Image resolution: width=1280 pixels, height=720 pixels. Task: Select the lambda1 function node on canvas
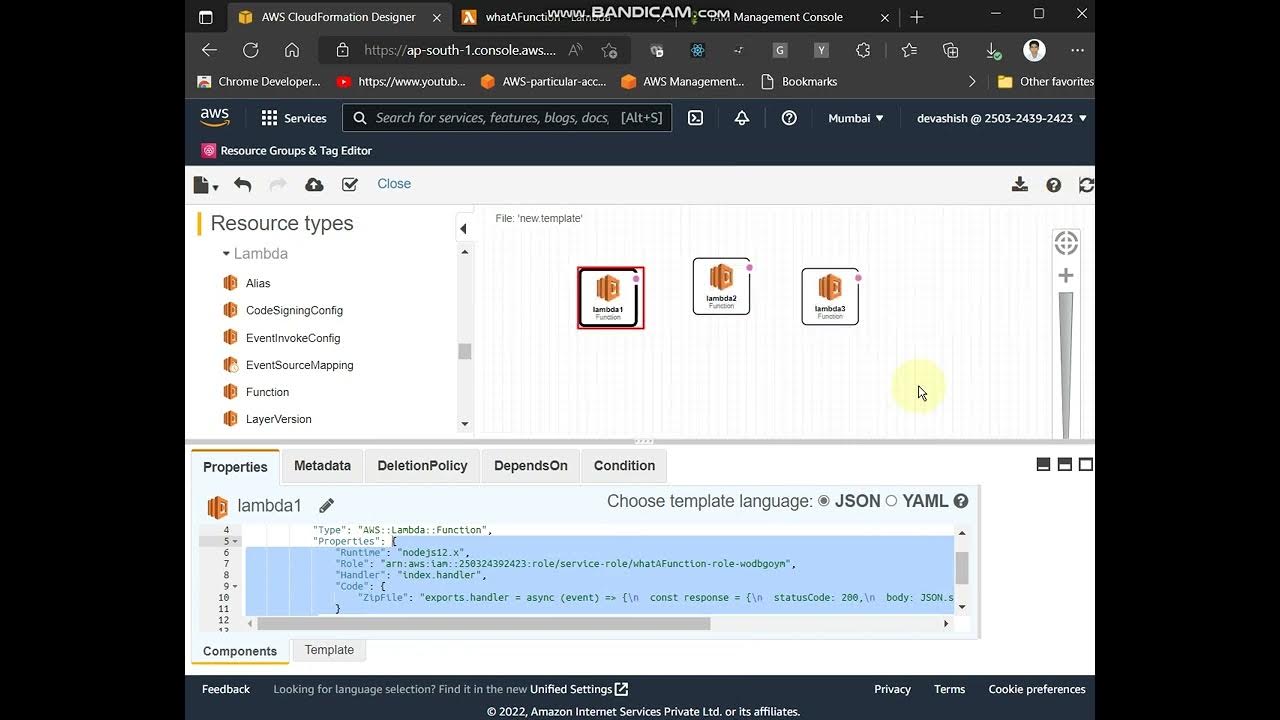pyautogui.click(x=610, y=297)
